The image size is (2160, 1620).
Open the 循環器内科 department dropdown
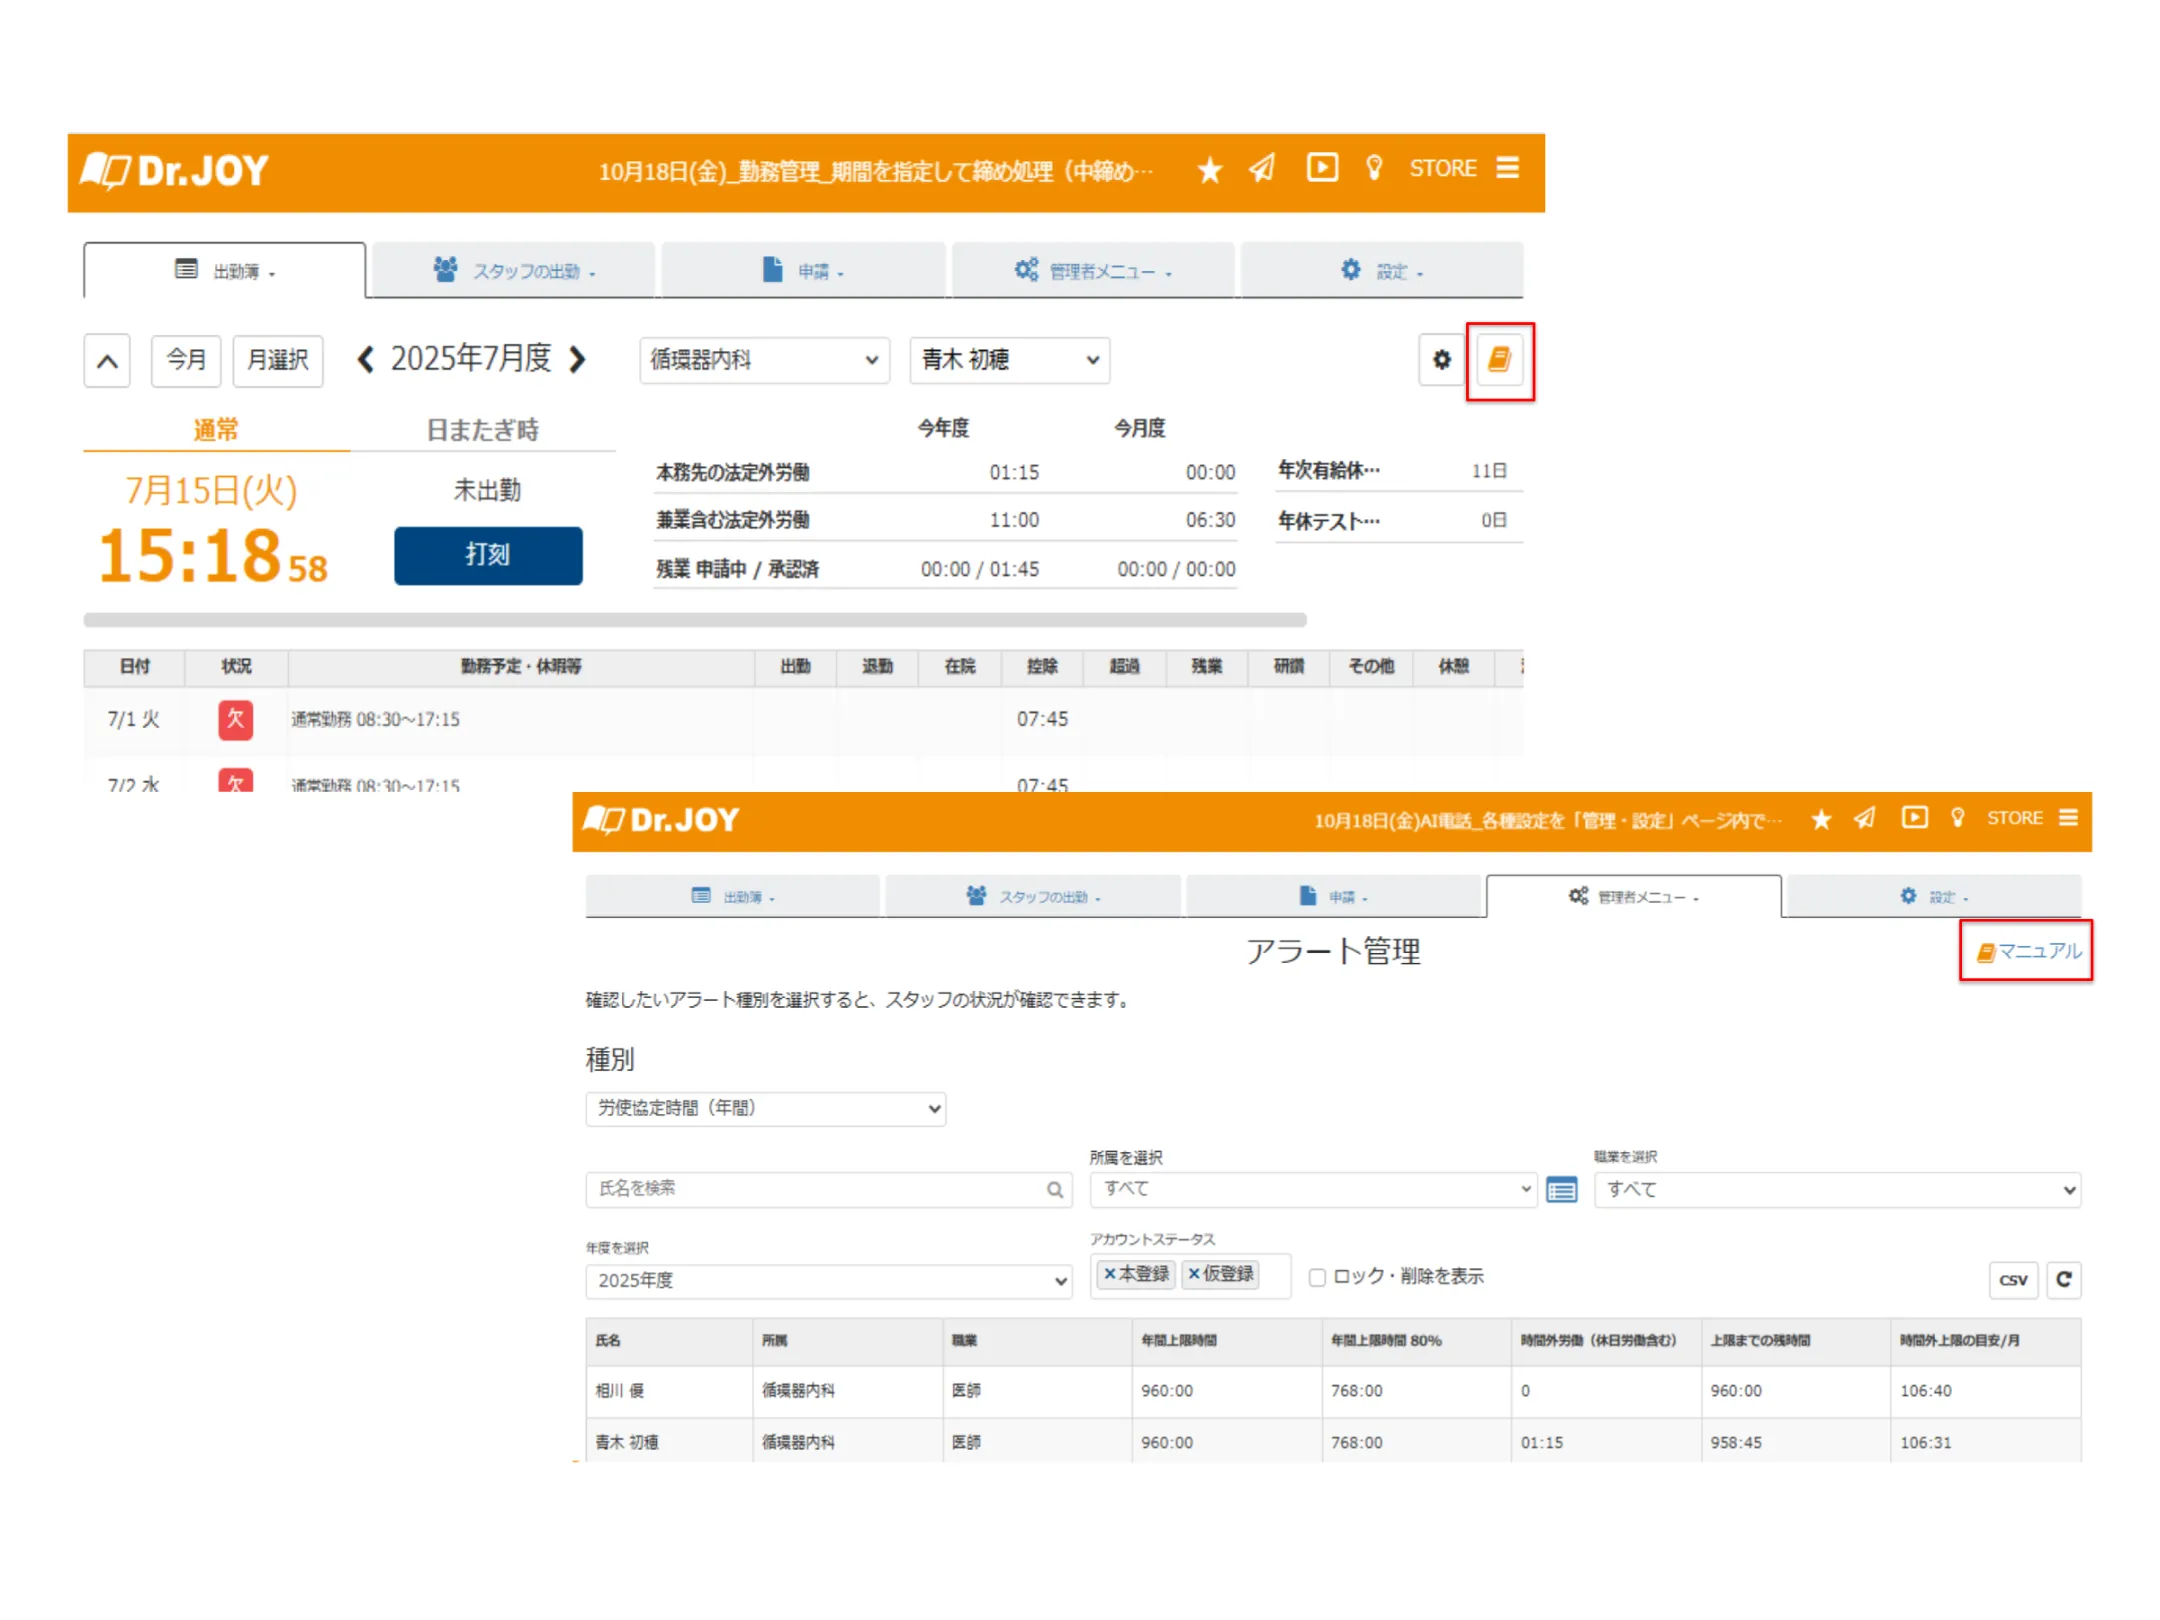[x=764, y=360]
